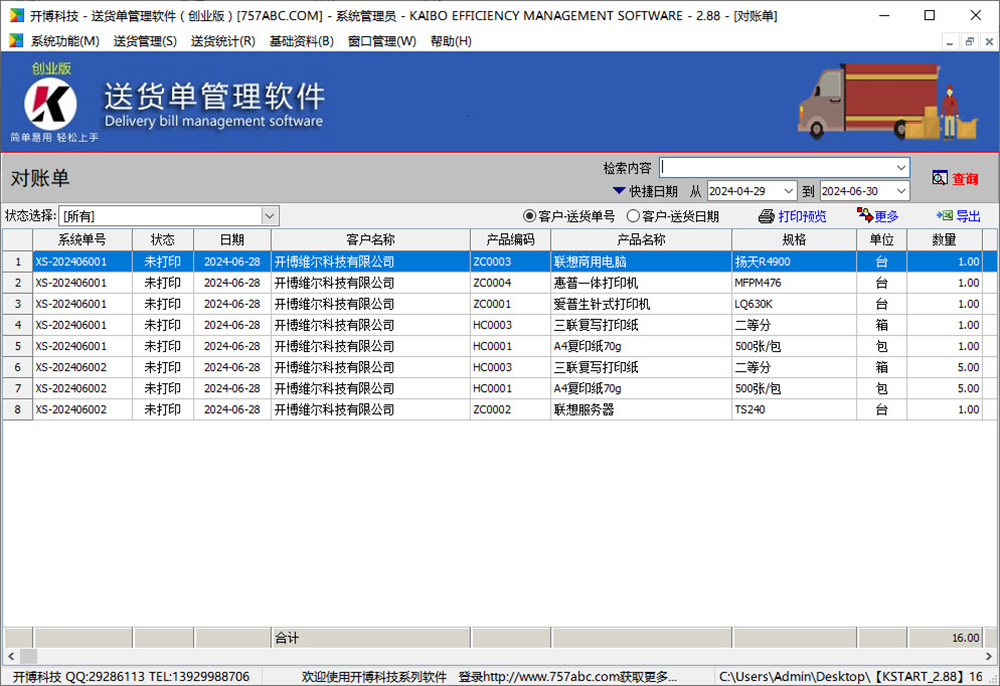Click inside the 检索内容 input field
1000x686 pixels.
[777, 168]
